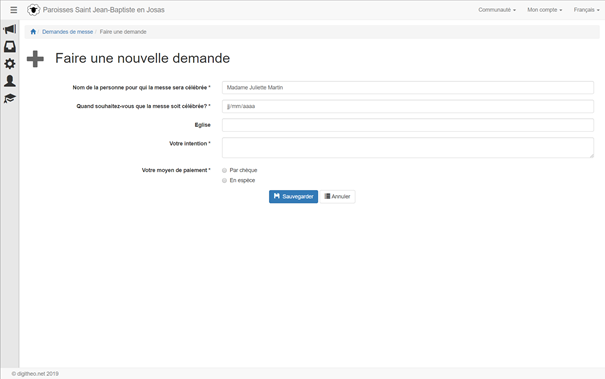
Task: Focus the person name input field
Action: pyautogui.click(x=408, y=88)
